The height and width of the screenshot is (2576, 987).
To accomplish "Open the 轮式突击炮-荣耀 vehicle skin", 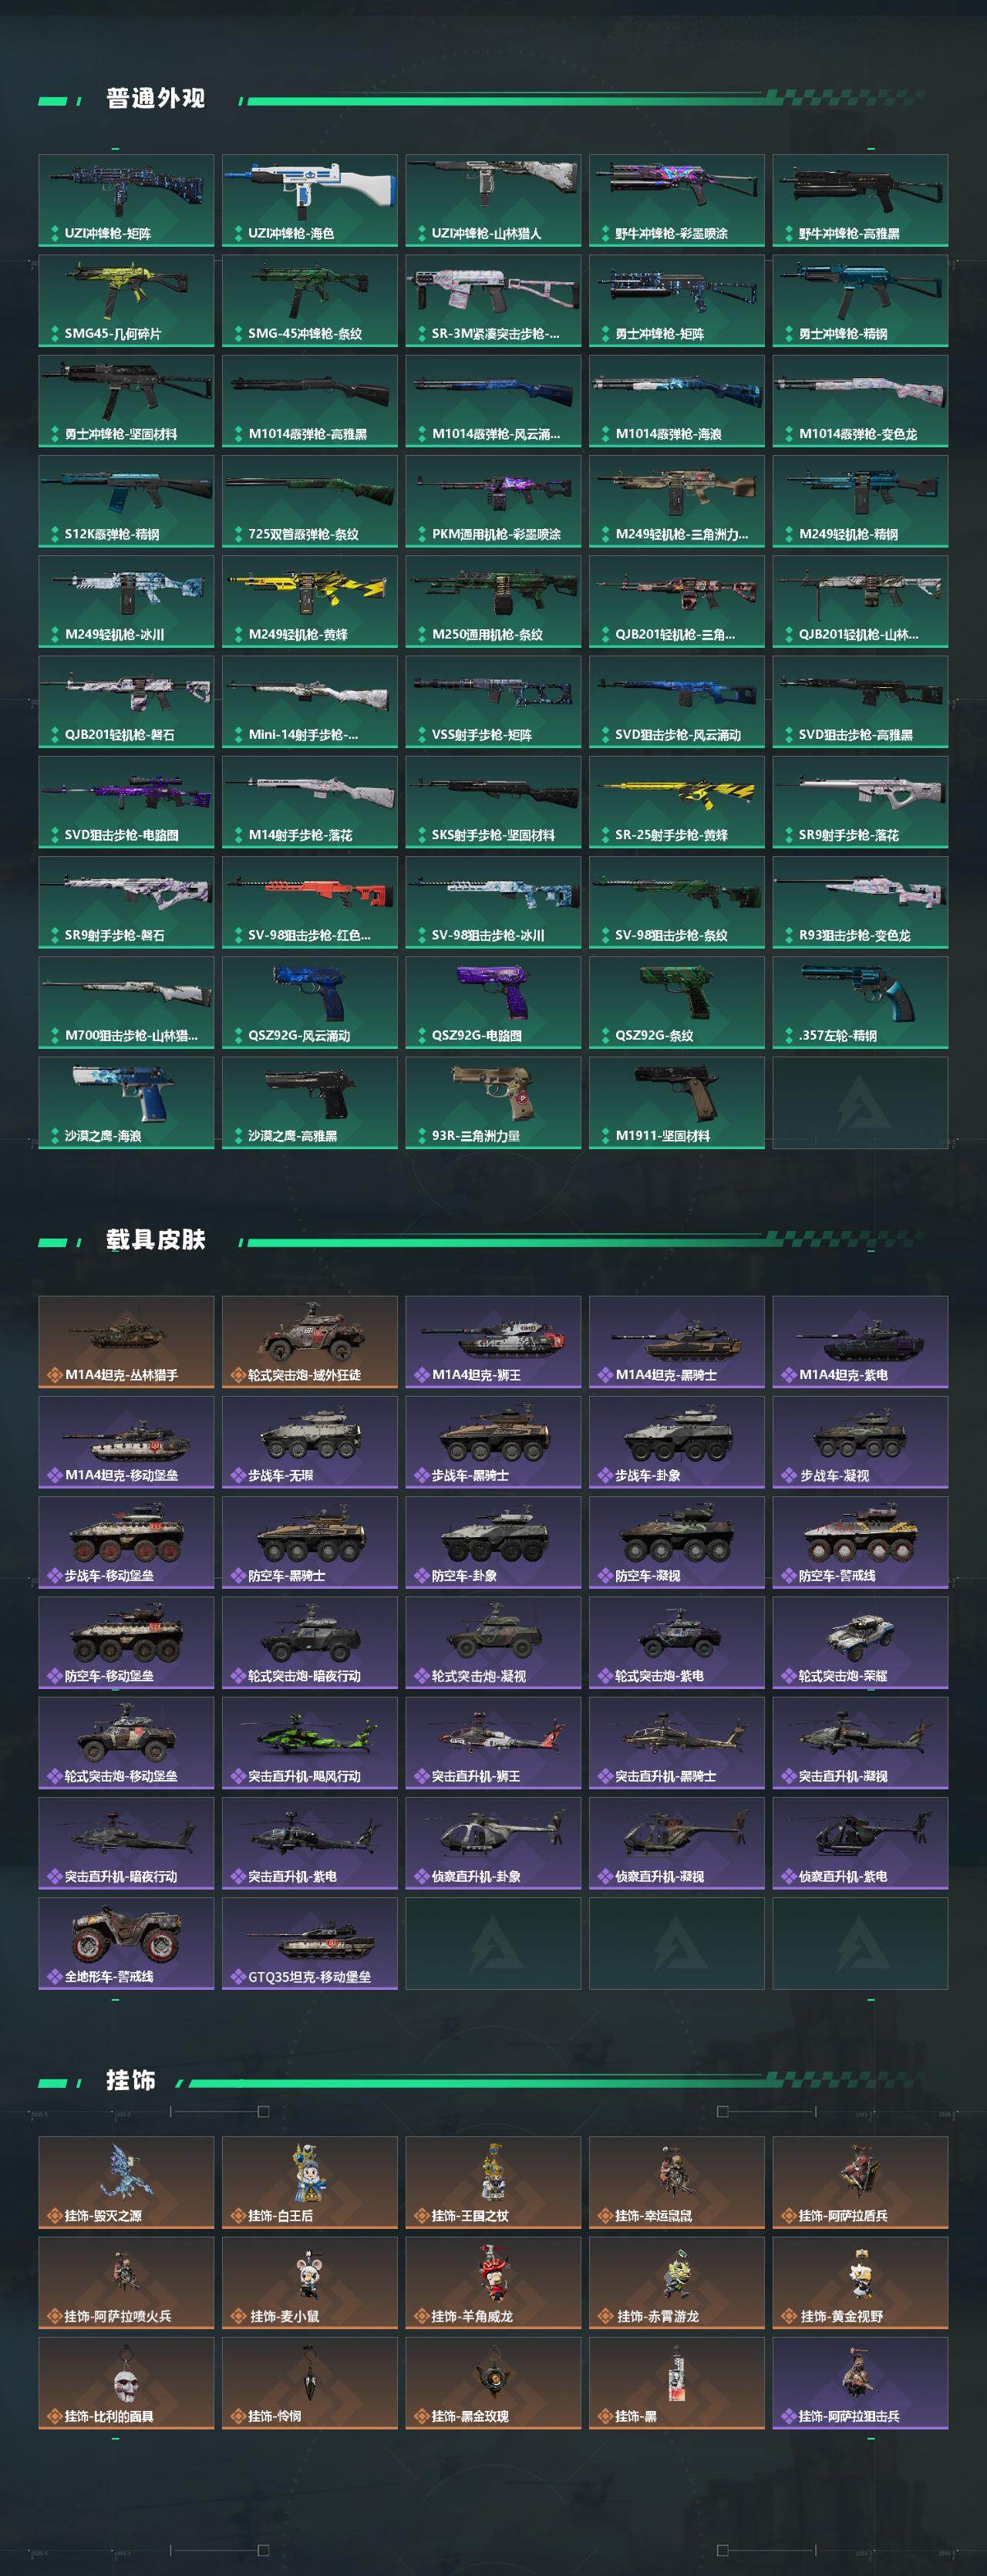I will coord(860,1642).
